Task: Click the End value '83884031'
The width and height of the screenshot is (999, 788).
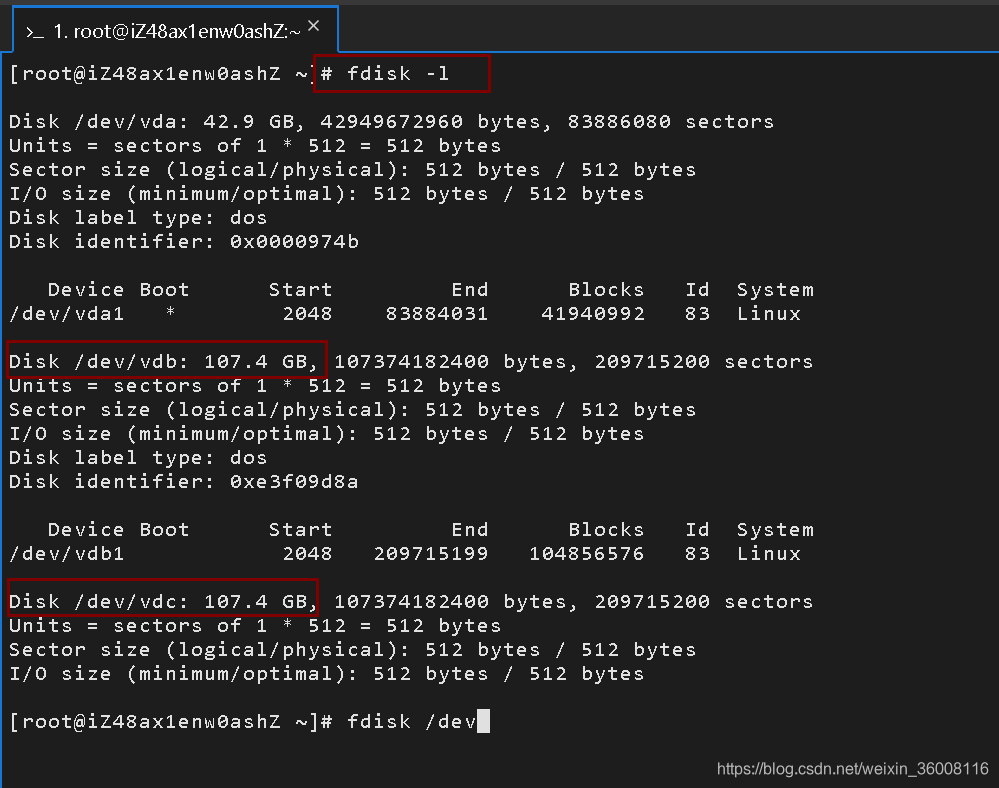Action: 437,313
